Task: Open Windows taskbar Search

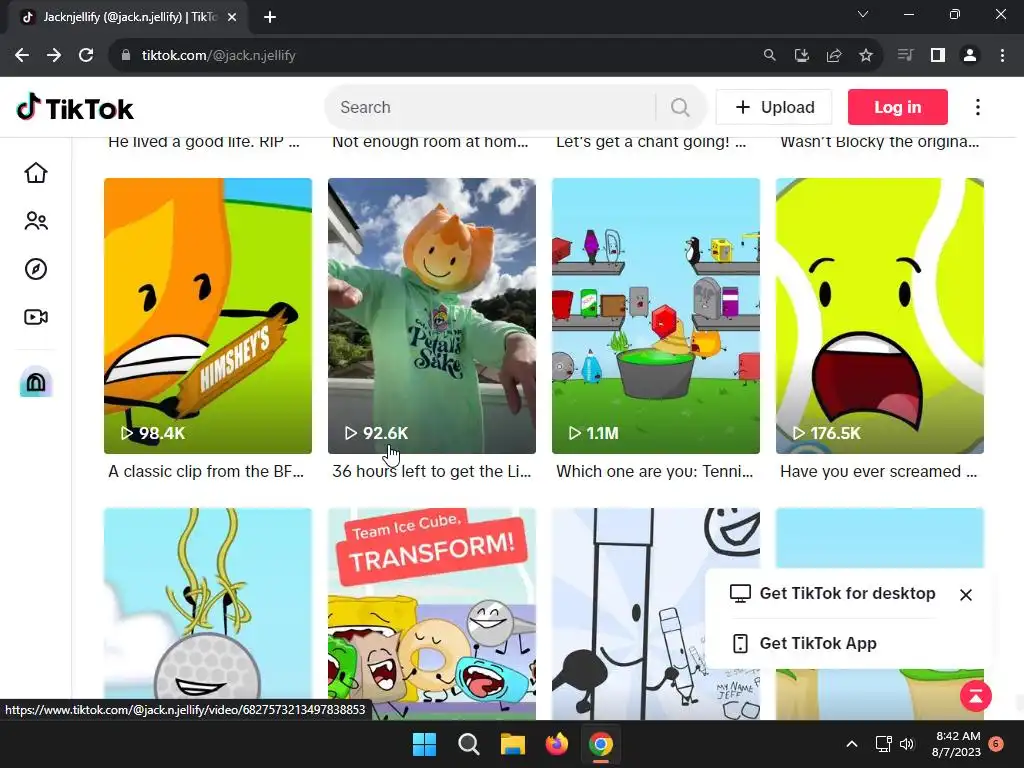Action: tap(469, 744)
